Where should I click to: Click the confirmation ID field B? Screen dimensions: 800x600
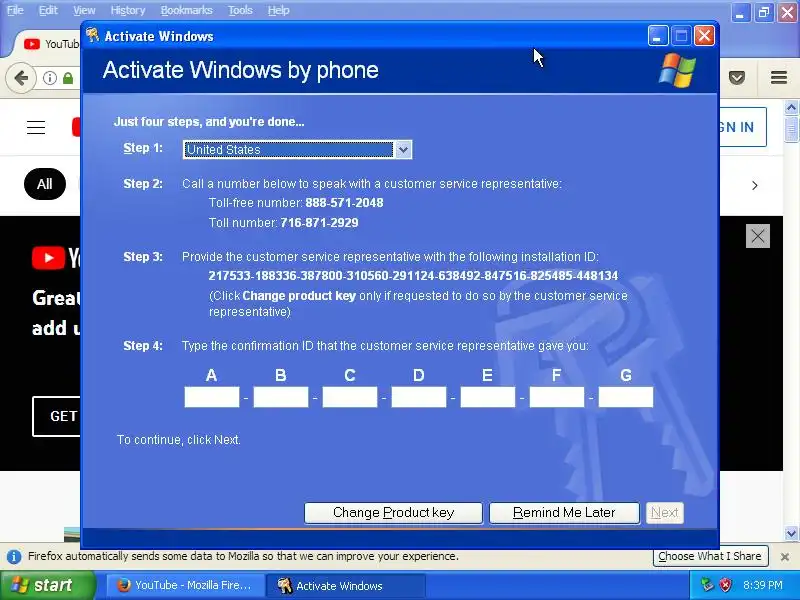[281, 397]
